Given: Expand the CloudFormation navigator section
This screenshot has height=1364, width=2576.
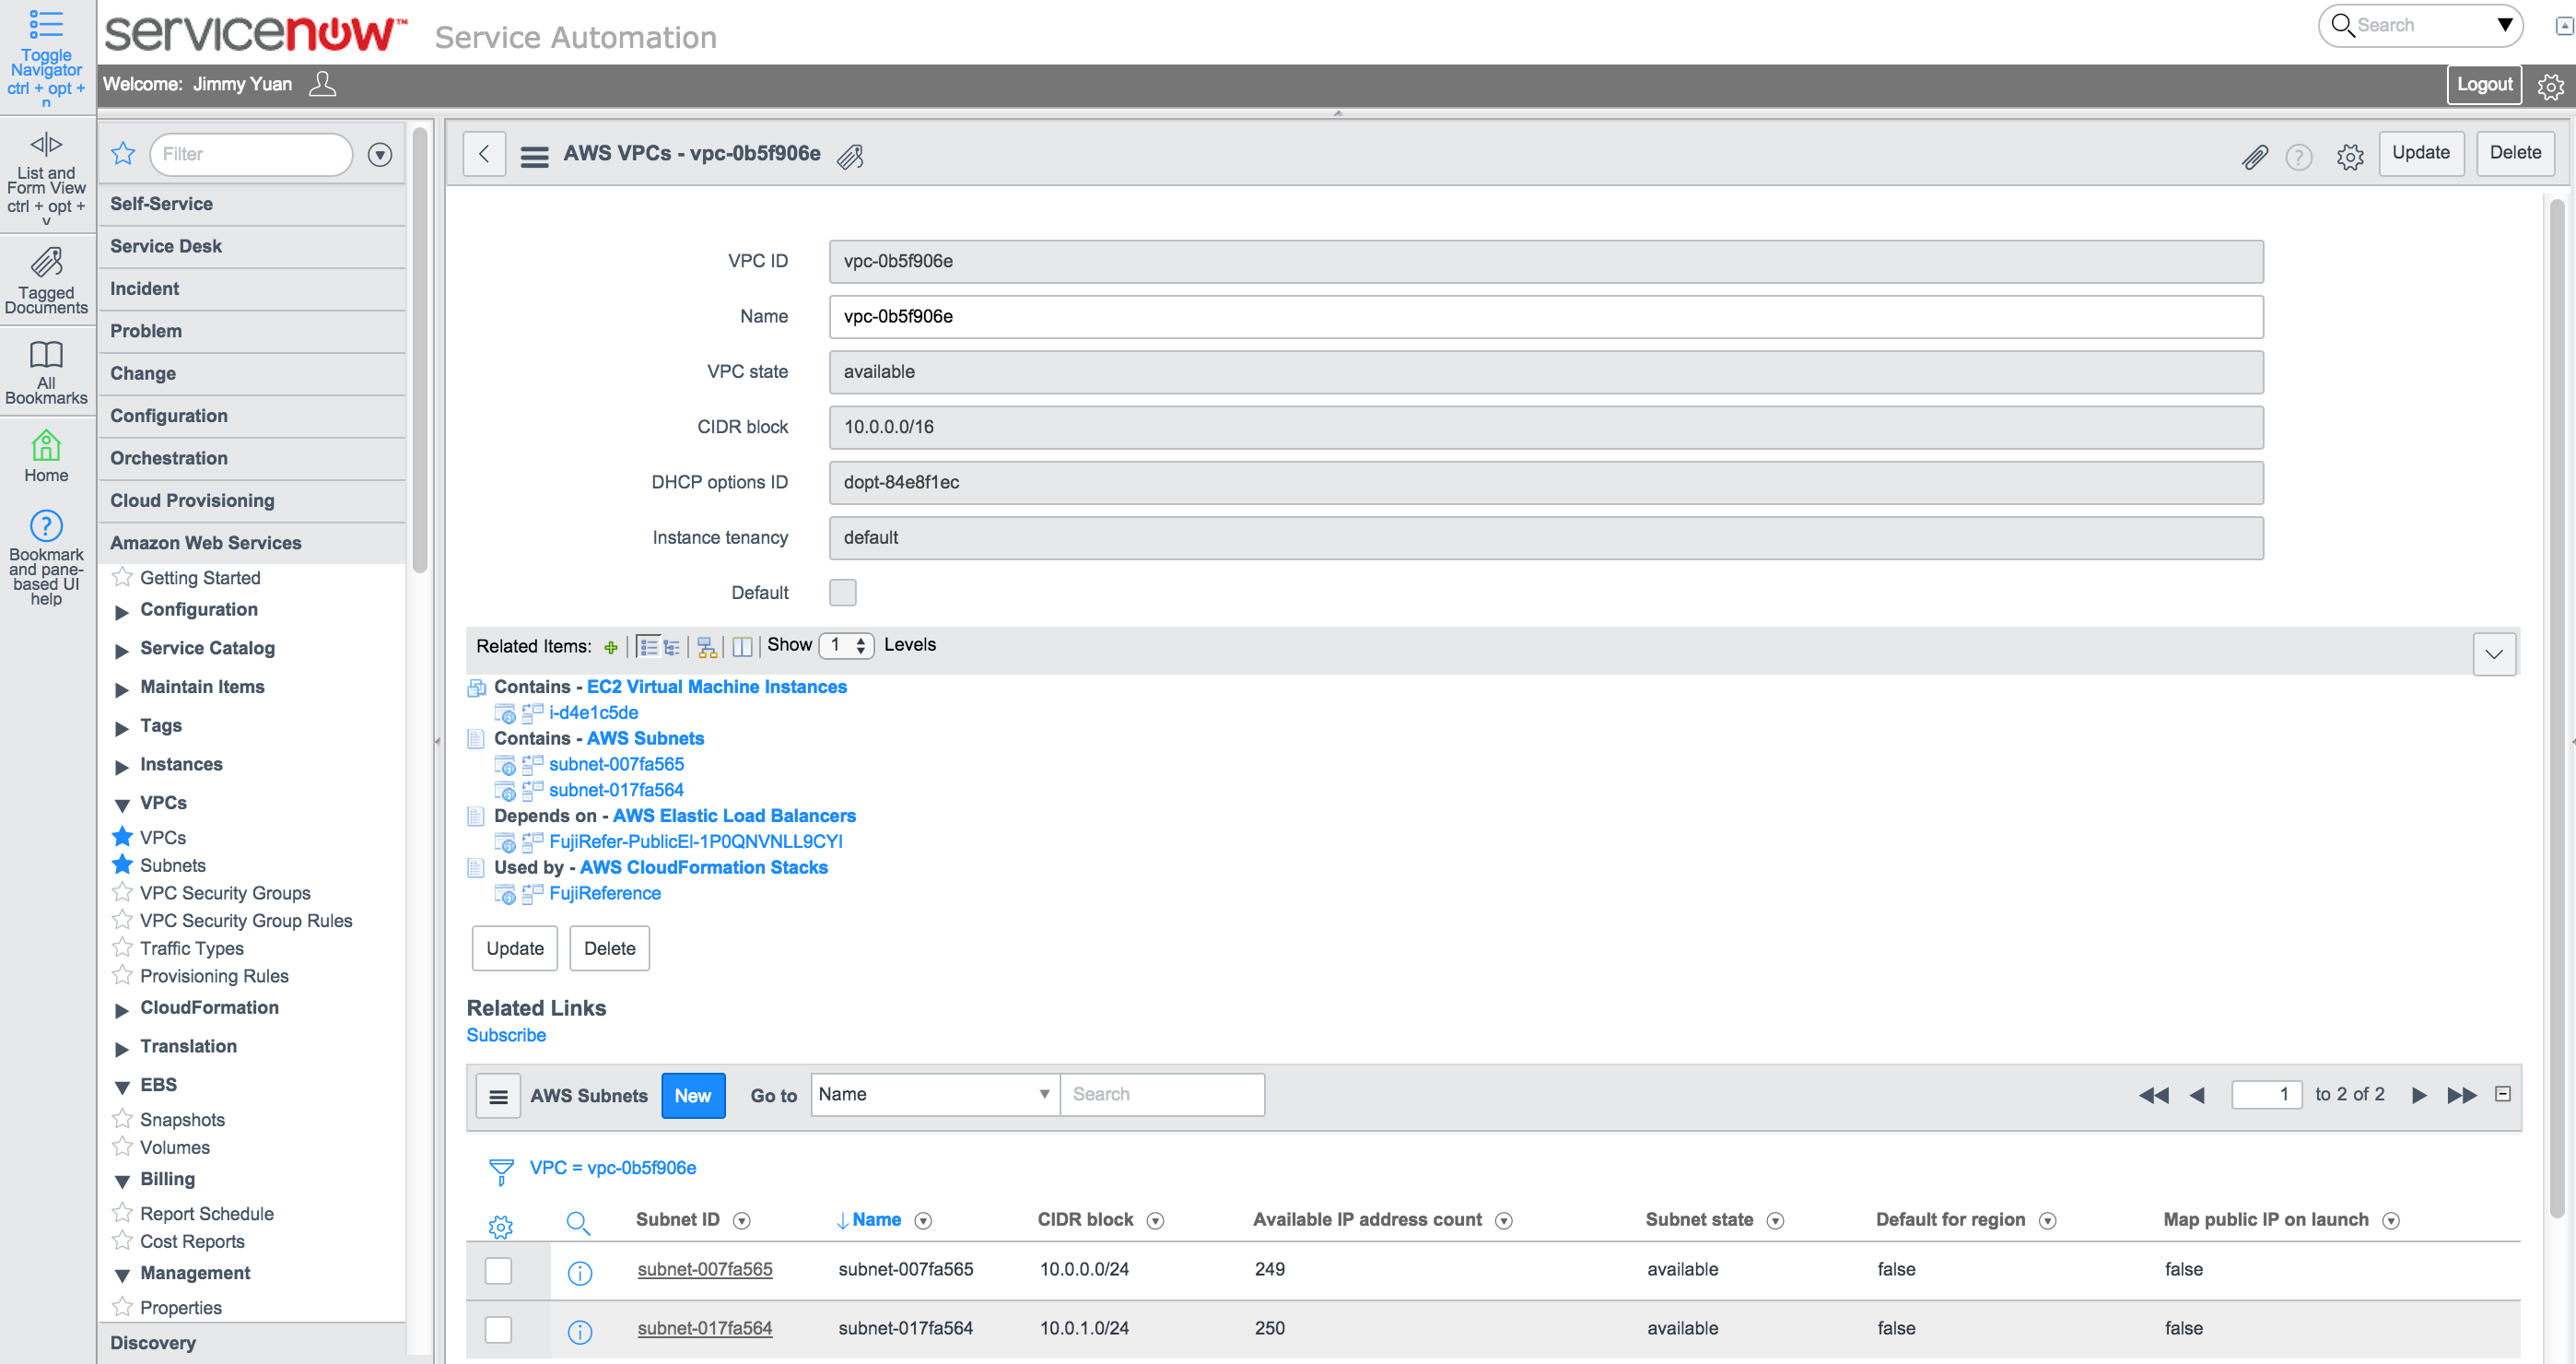Looking at the screenshot, I should 122,1010.
